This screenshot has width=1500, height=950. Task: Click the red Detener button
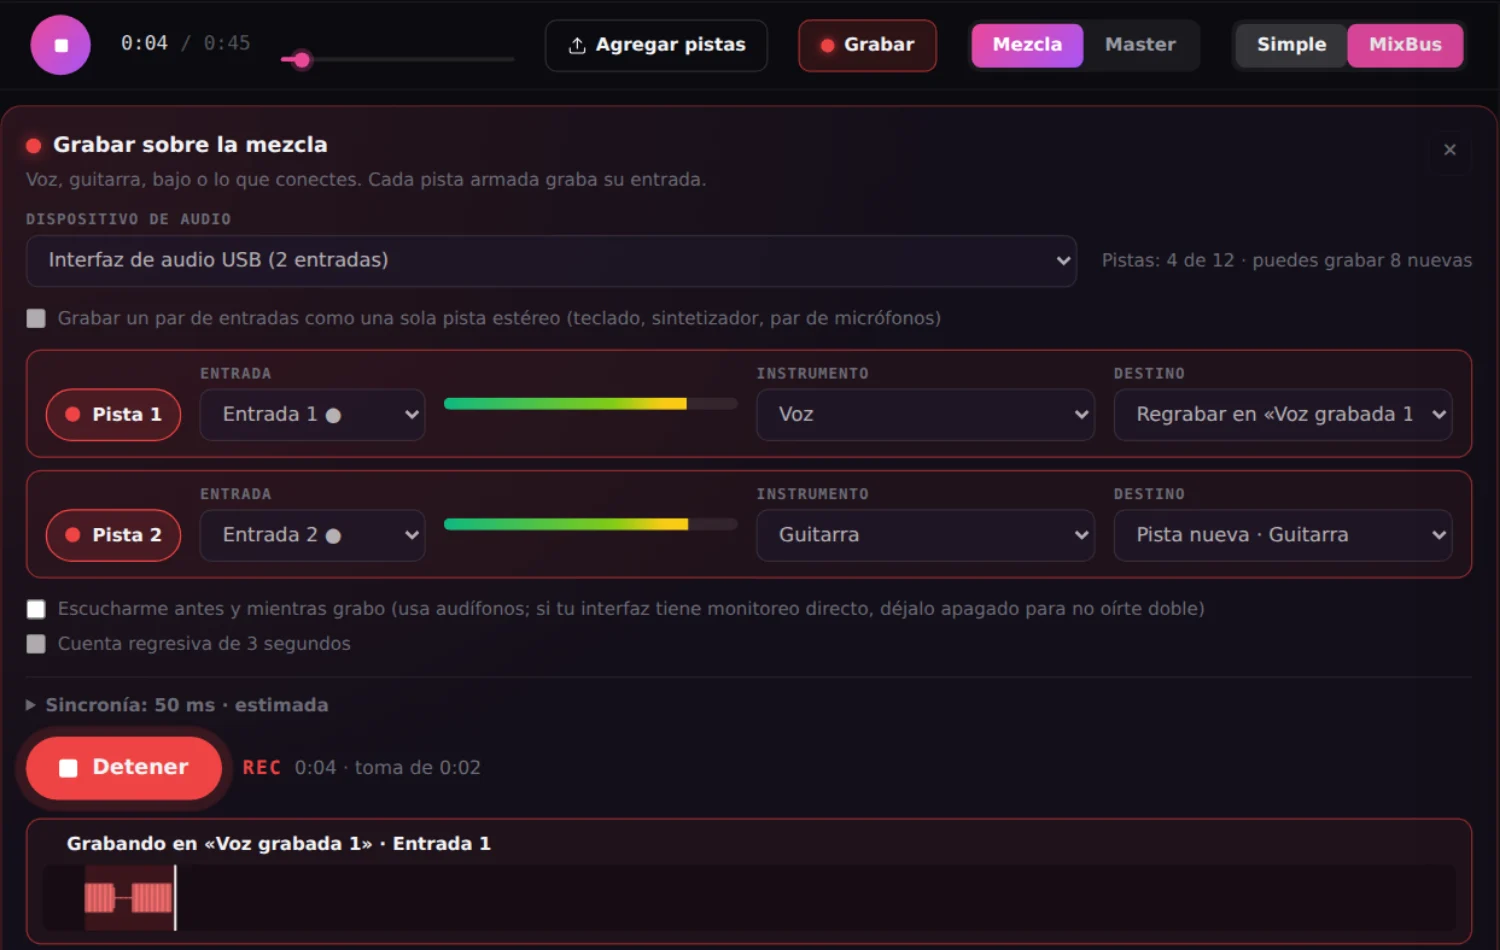(124, 768)
